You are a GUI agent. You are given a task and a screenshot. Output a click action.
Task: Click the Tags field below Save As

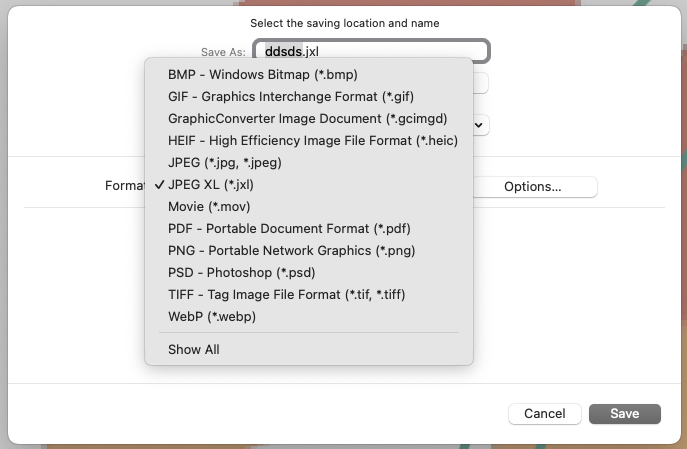coord(480,84)
